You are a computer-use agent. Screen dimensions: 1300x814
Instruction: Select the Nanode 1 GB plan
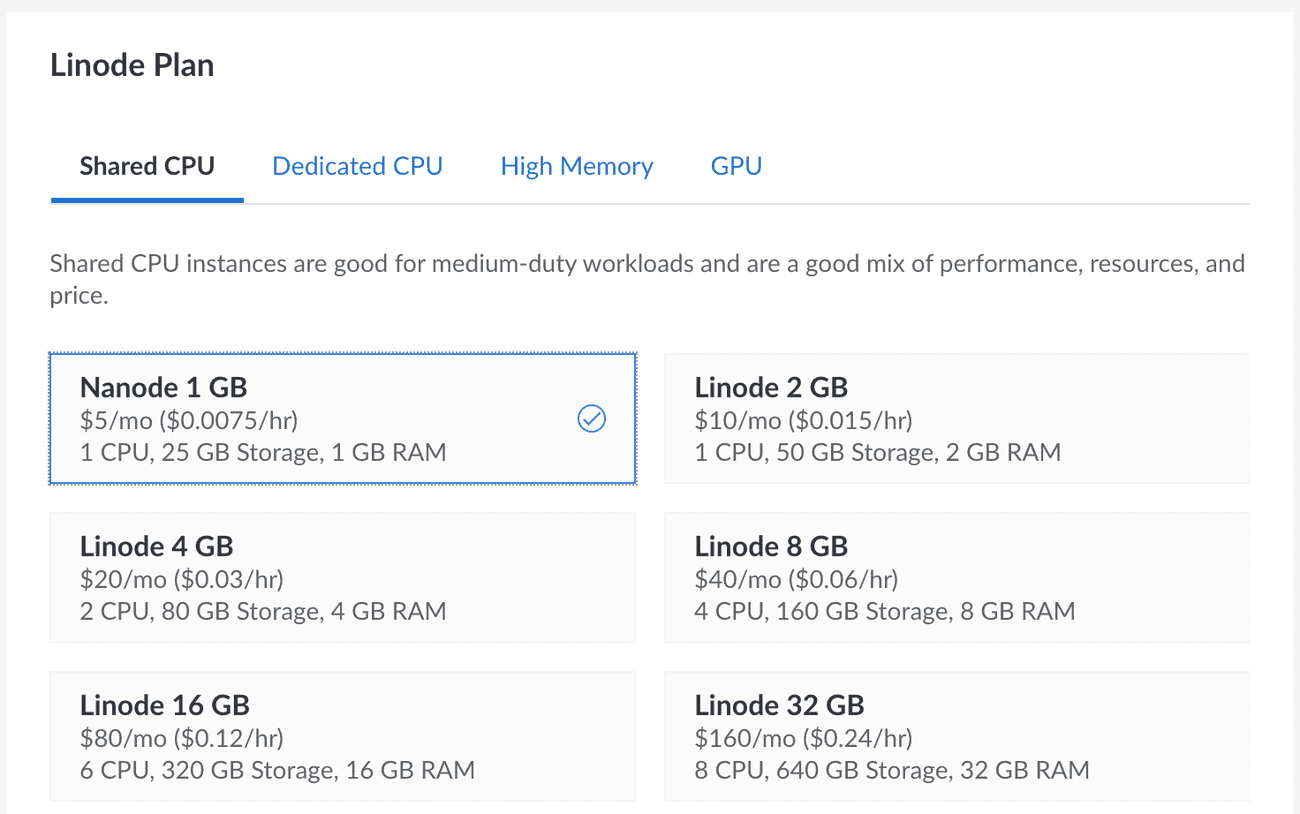coord(342,418)
